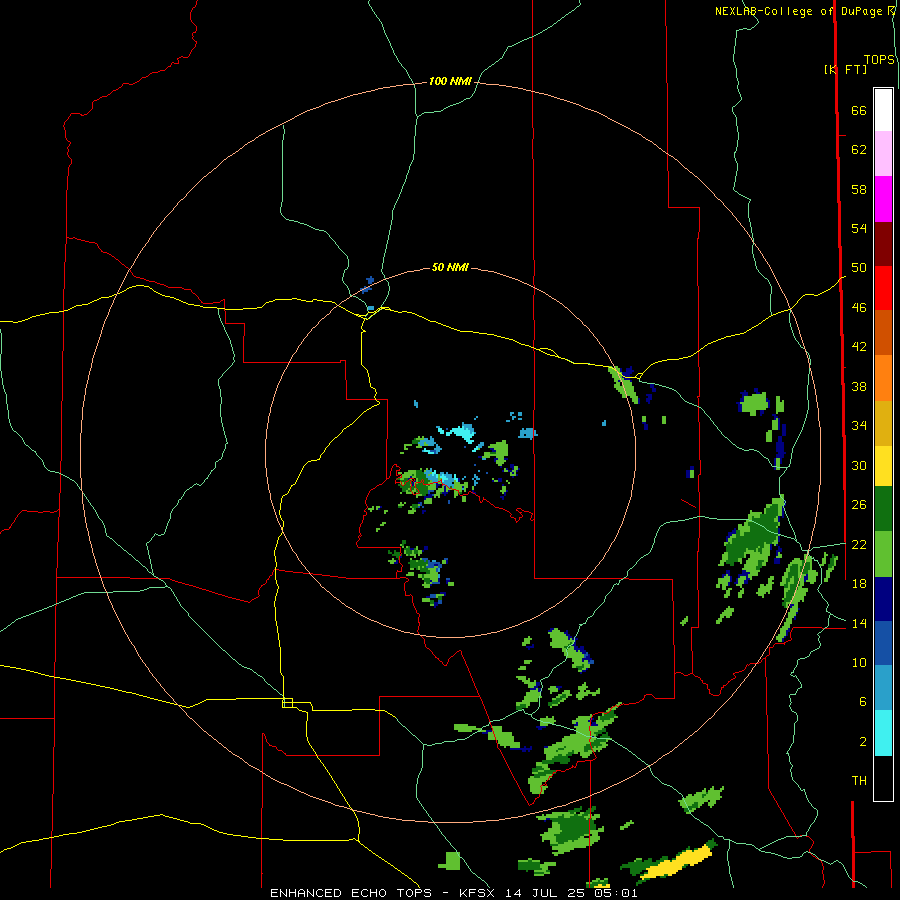900x900 pixels.
Task: Click the 6 legend value
Action: [863, 702]
